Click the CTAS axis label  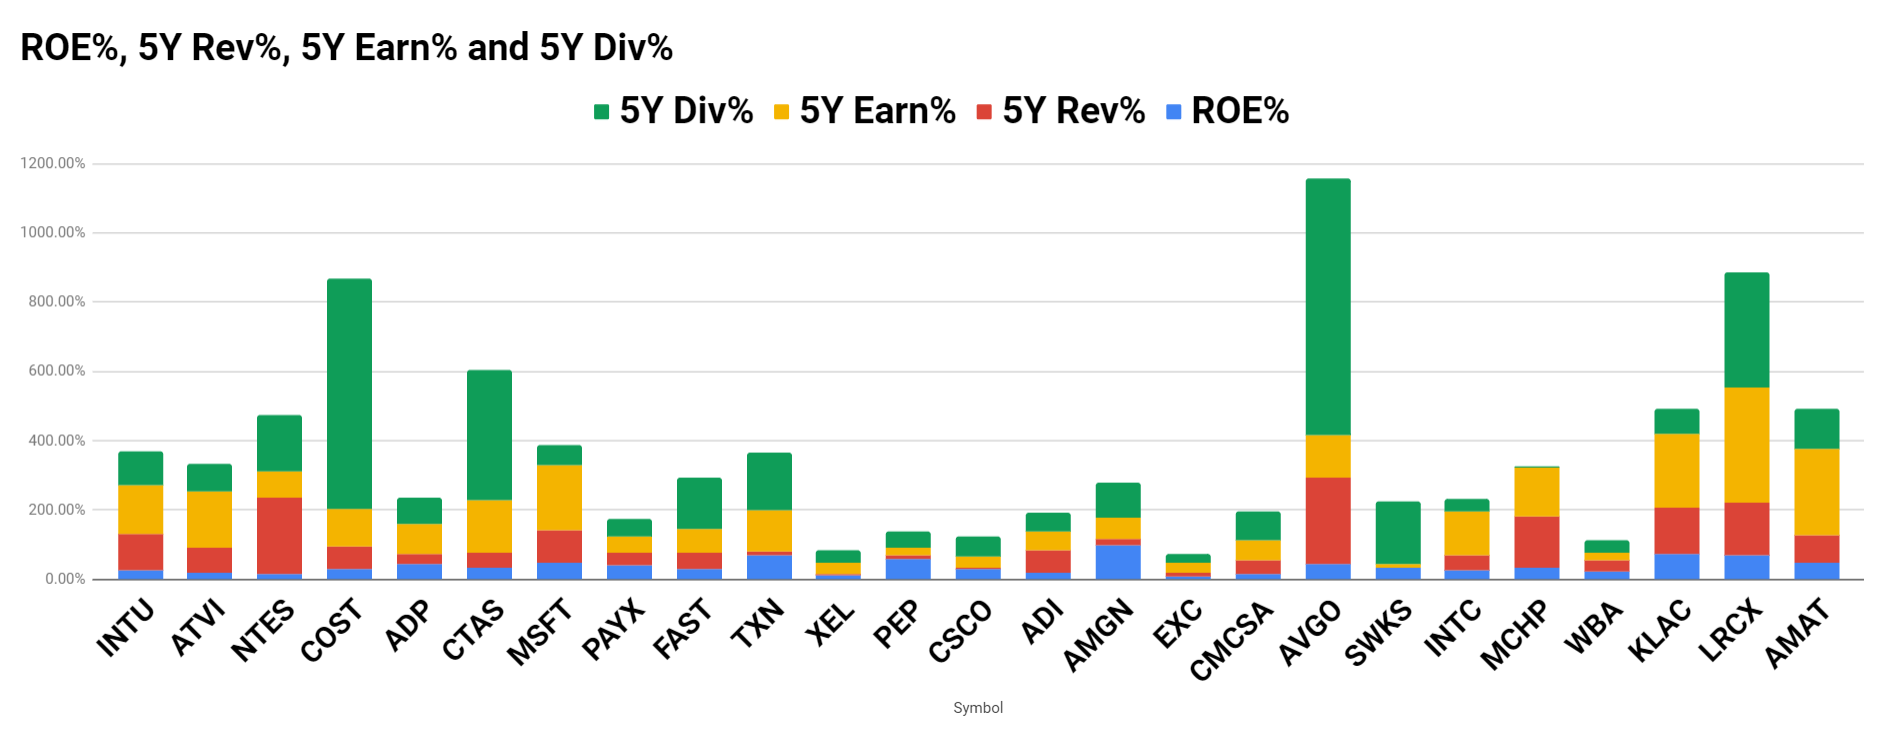[474, 630]
